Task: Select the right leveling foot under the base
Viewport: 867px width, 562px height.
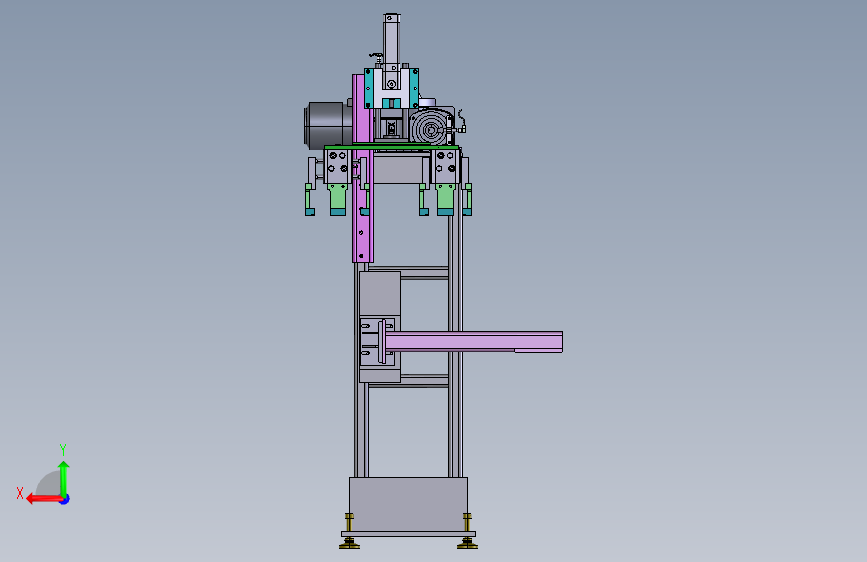Action: pyautogui.click(x=467, y=532)
